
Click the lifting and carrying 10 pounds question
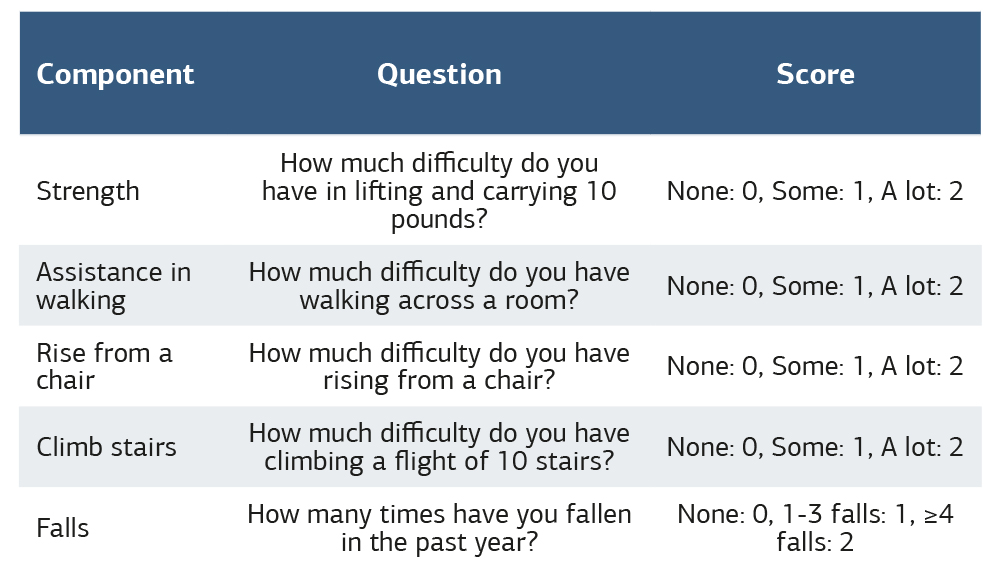pos(439,191)
